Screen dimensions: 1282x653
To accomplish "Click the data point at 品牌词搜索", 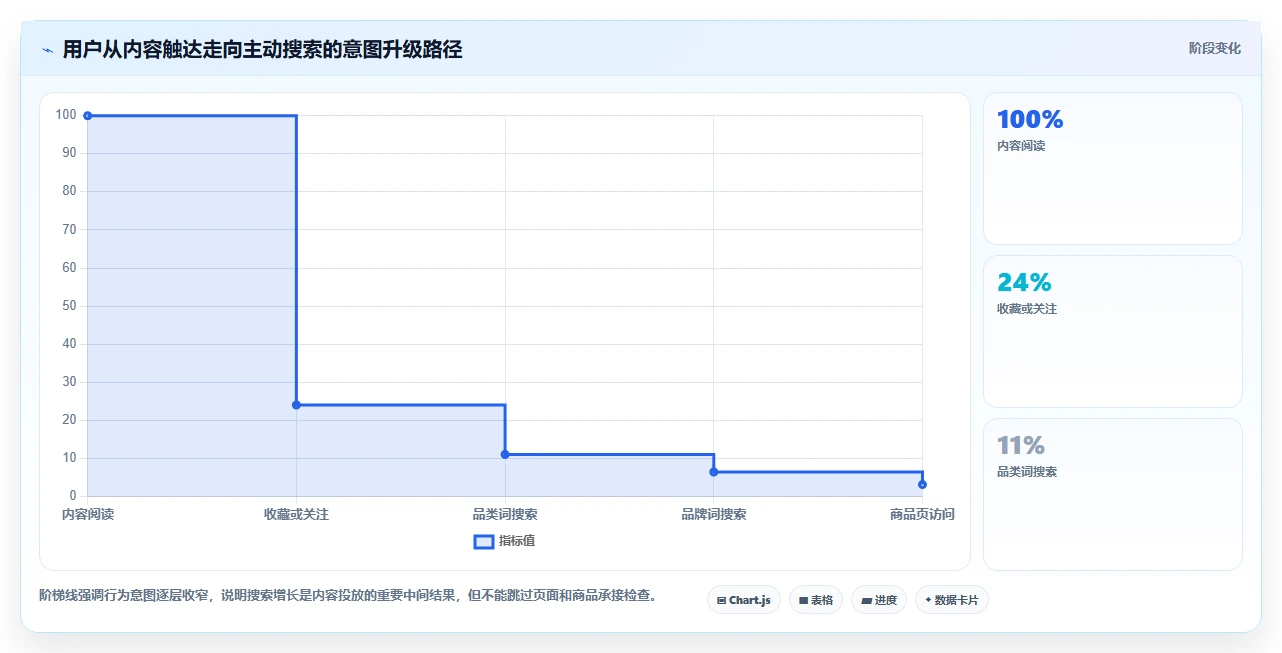I will pyautogui.click(x=713, y=472).
